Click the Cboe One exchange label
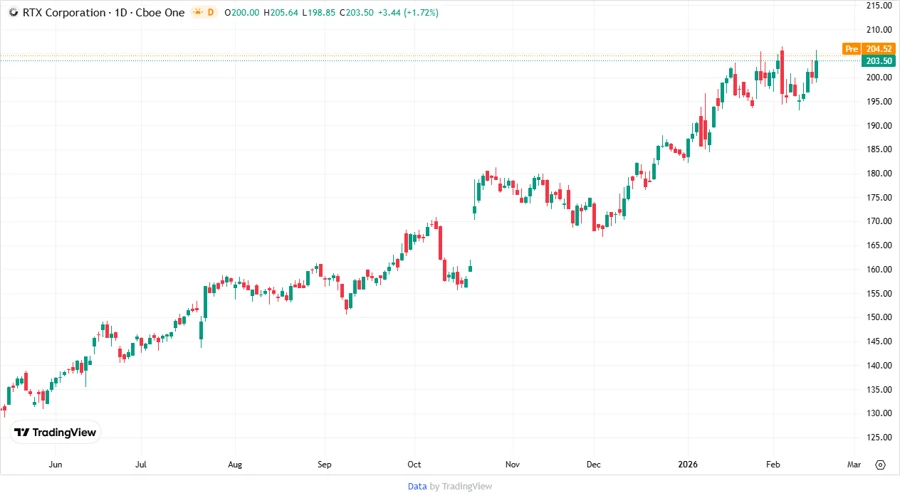Screen dimensions: 900x498 click(160, 13)
